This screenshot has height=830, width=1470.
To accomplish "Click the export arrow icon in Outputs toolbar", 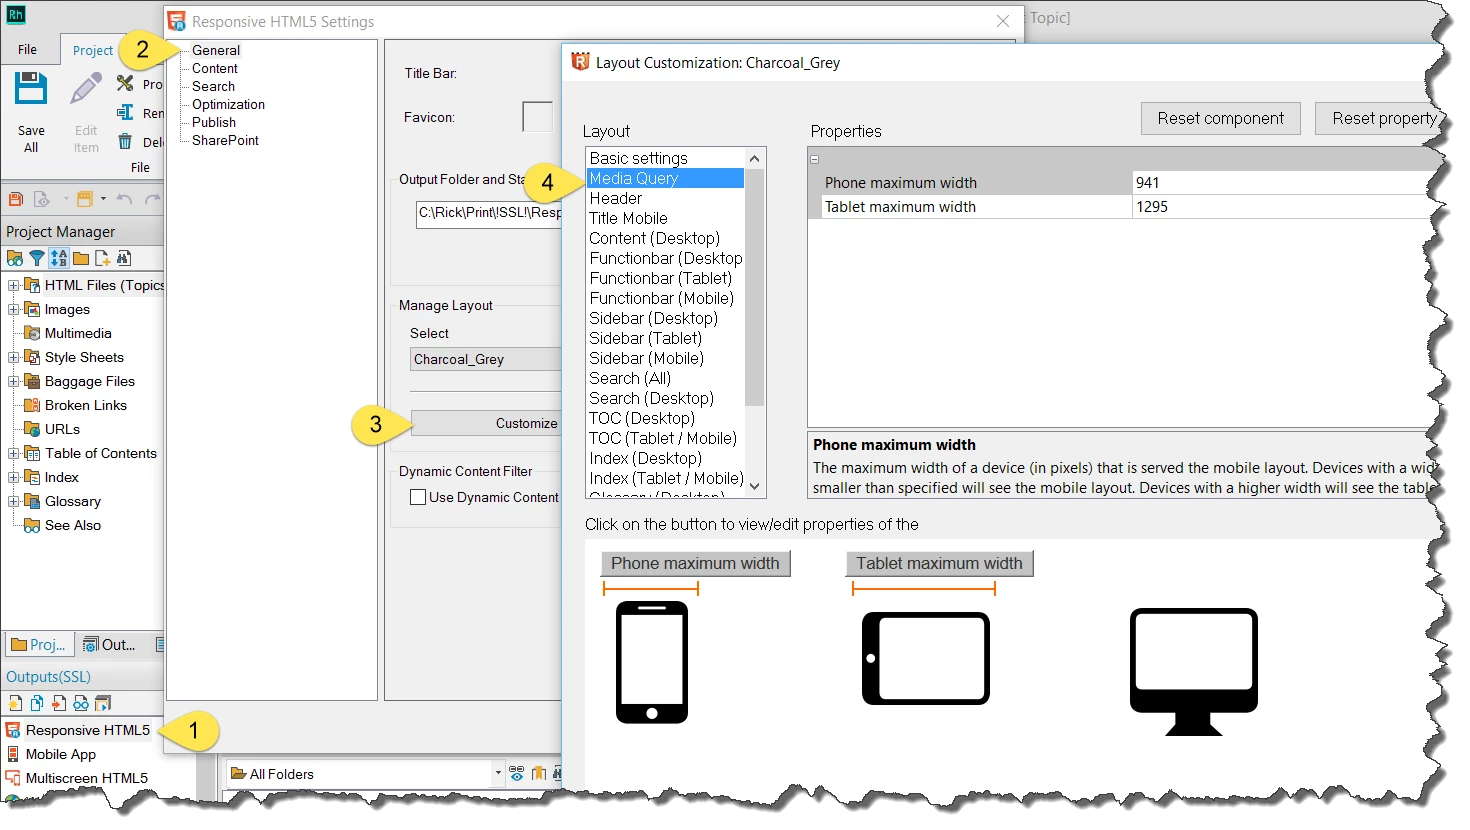I will pos(59,703).
